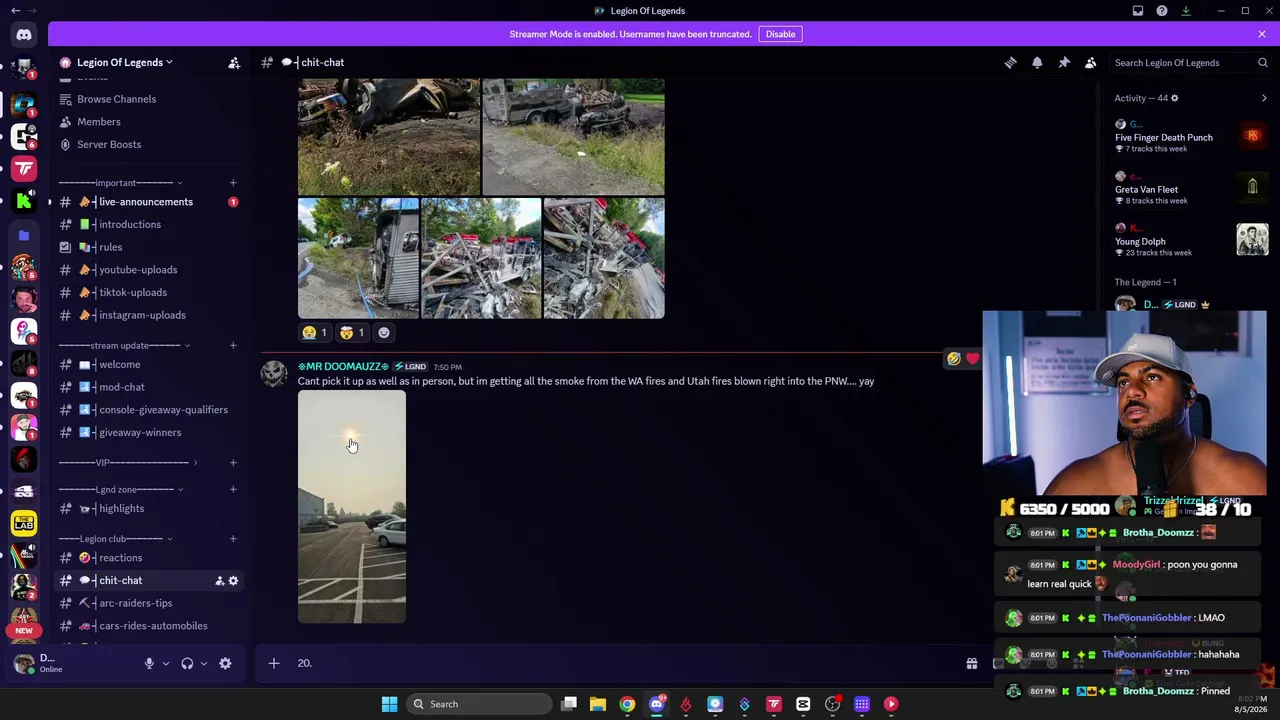Open Task View on taskbar
1280x720 pixels.
click(x=569, y=704)
